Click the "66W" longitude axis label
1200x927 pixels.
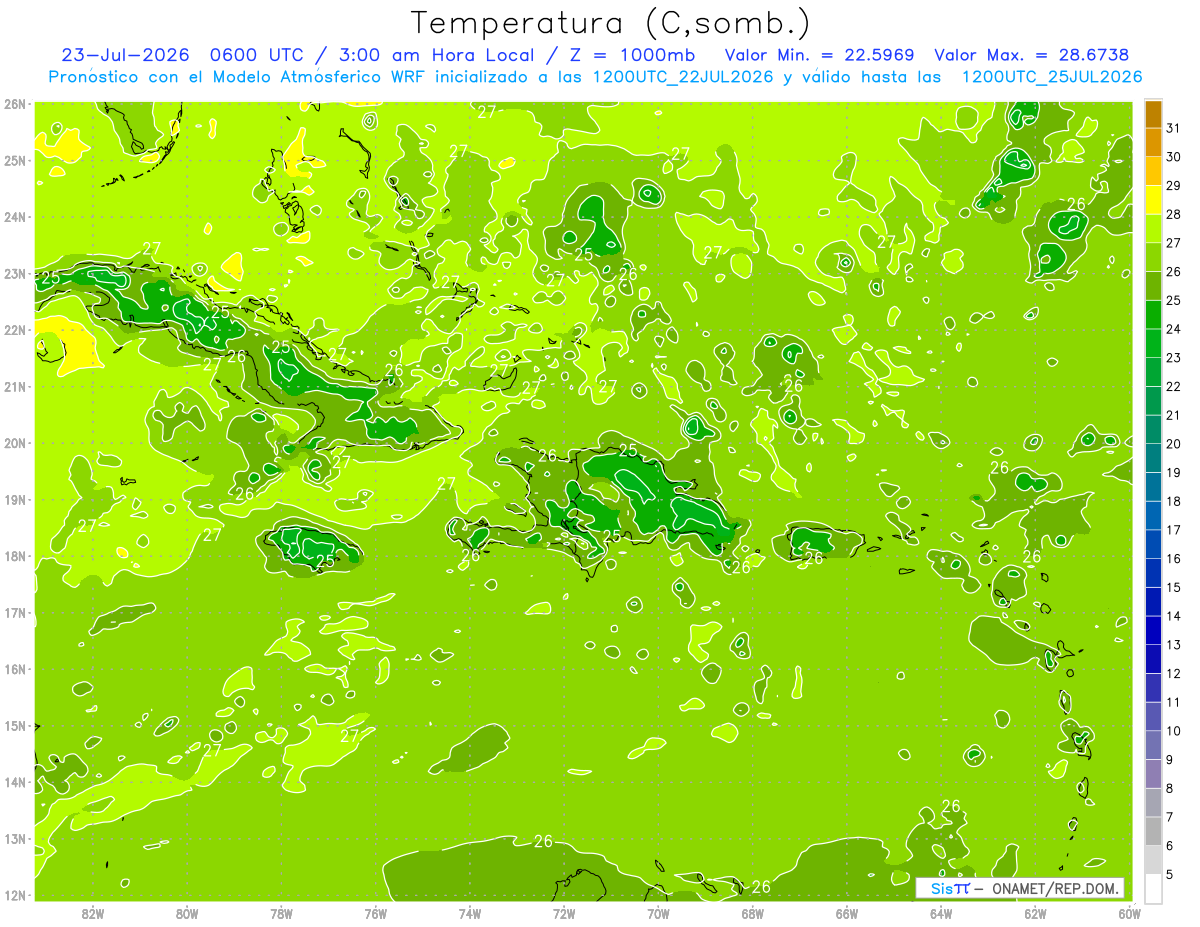point(847,912)
